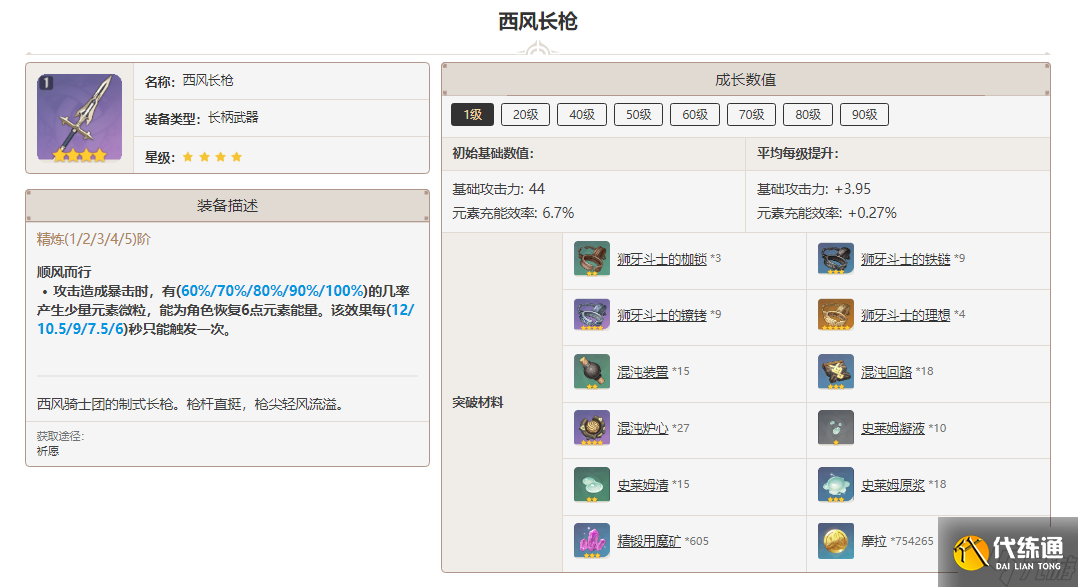Click the 史莱姆原浆 item icon
The height and width of the screenshot is (587, 1078).
coord(836,485)
